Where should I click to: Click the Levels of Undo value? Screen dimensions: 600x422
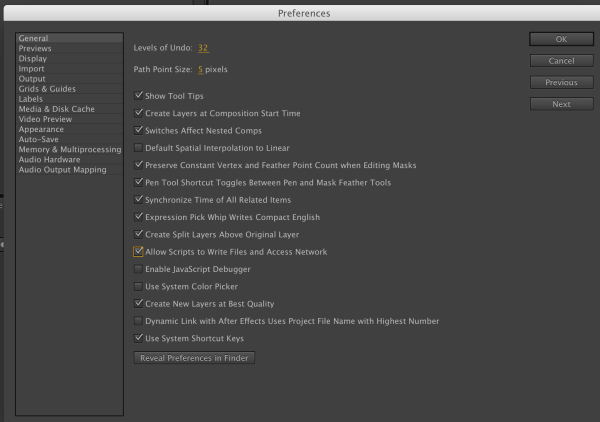coord(203,47)
